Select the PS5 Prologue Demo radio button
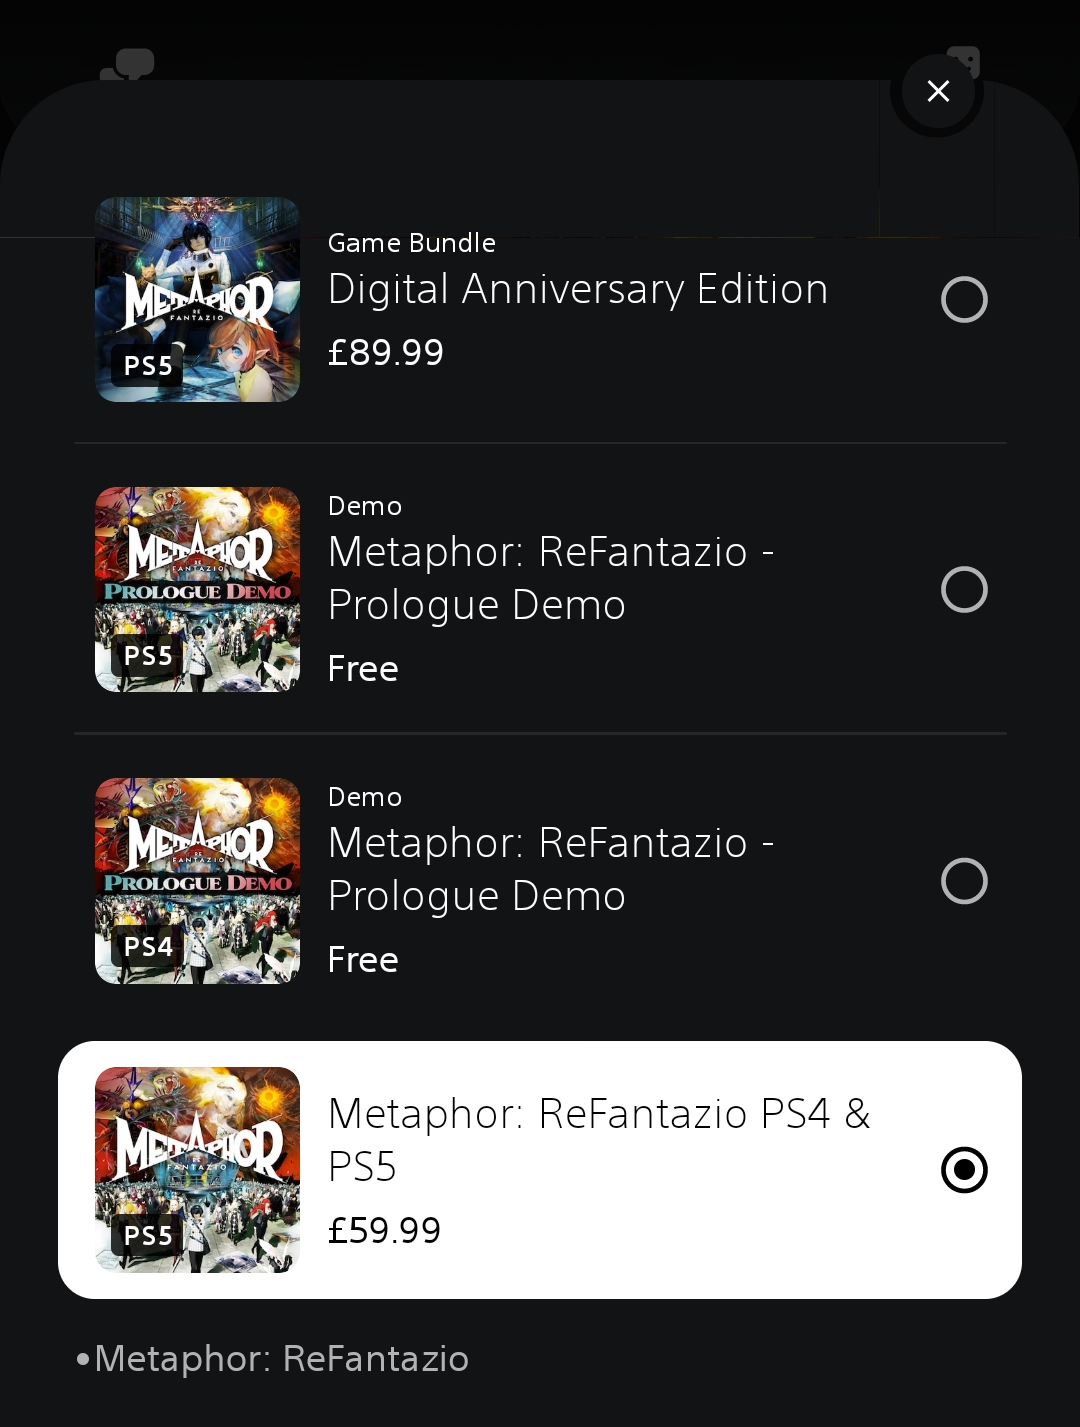Viewport: 1080px width, 1427px height. pos(964,589)
